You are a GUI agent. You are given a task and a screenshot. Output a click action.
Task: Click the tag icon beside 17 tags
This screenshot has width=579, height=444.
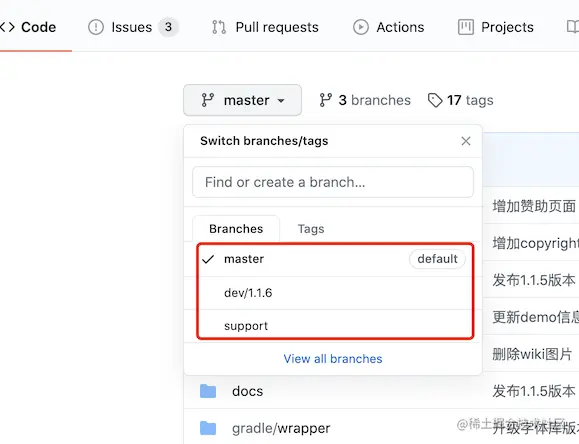tap(435, 100)
